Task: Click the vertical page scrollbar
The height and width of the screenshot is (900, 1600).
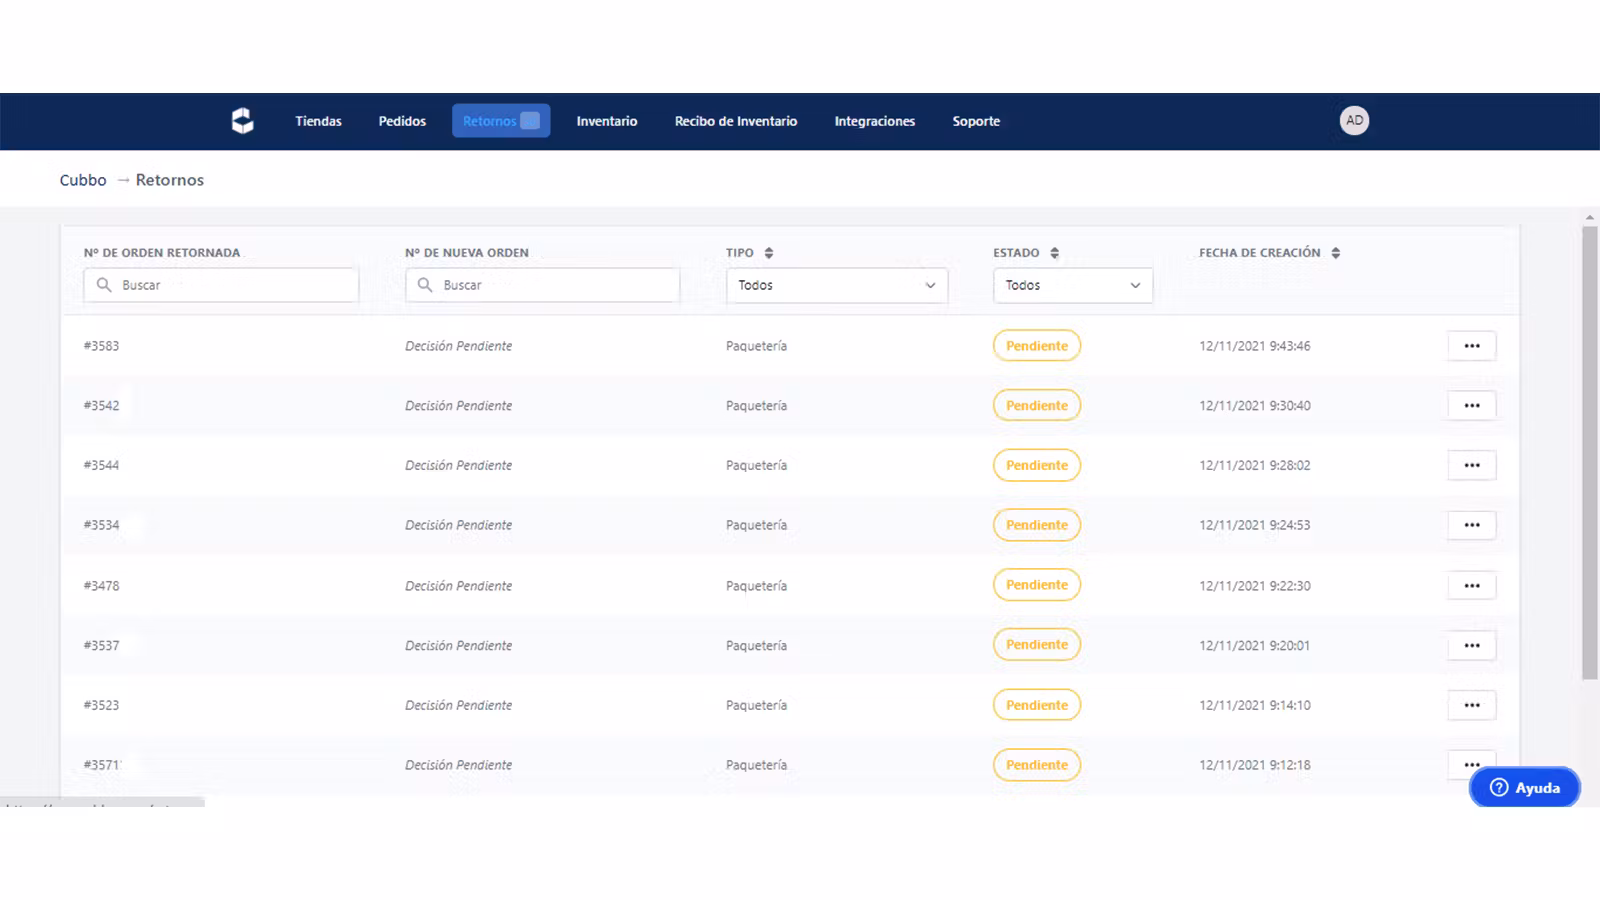Action: pyautogui.click(x=1590, y=453)
